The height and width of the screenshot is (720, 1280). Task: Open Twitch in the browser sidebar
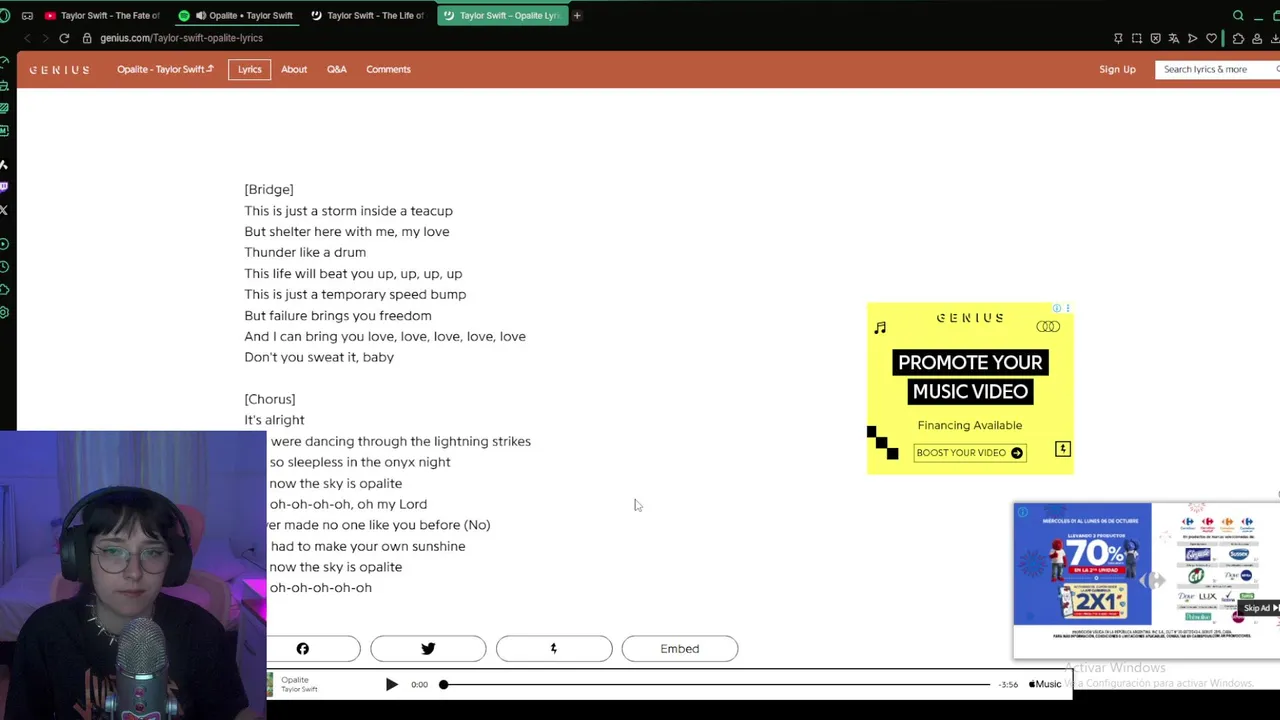(5, 187)
